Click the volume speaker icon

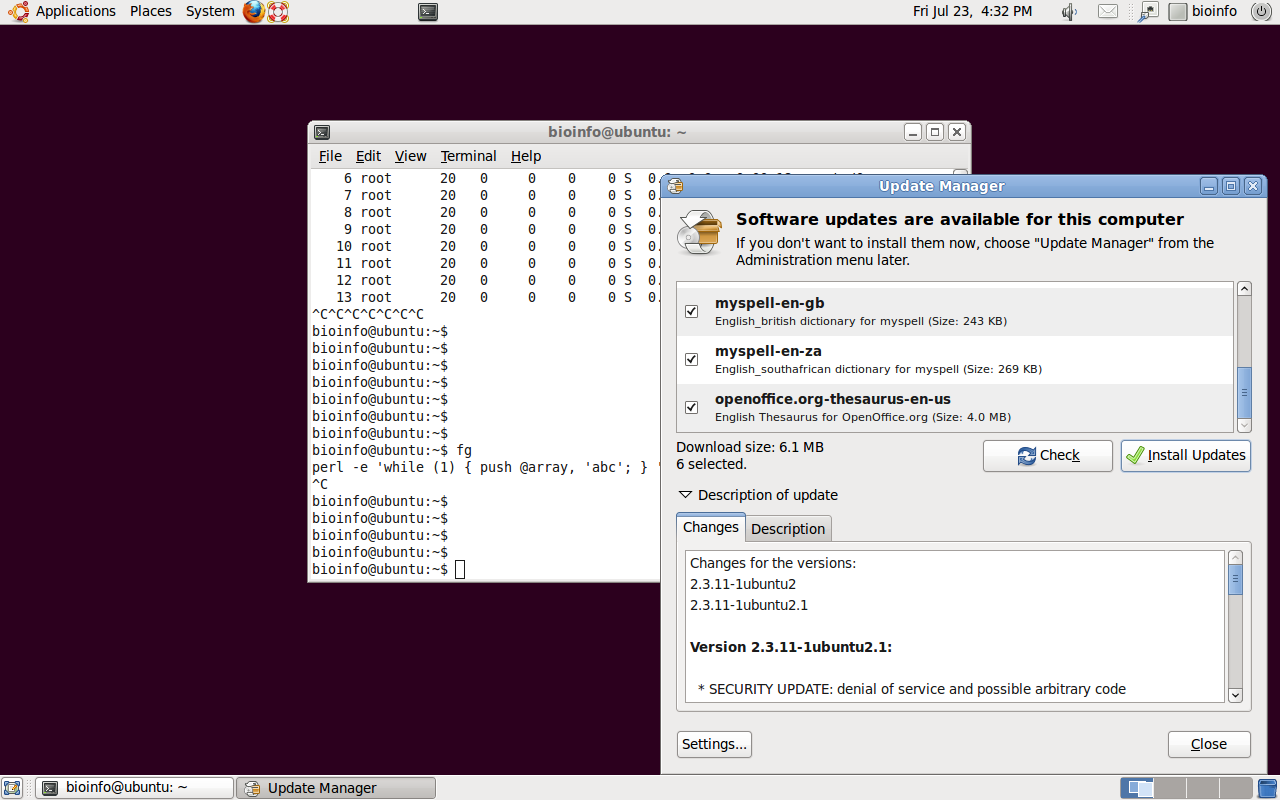pos(1069,12)
